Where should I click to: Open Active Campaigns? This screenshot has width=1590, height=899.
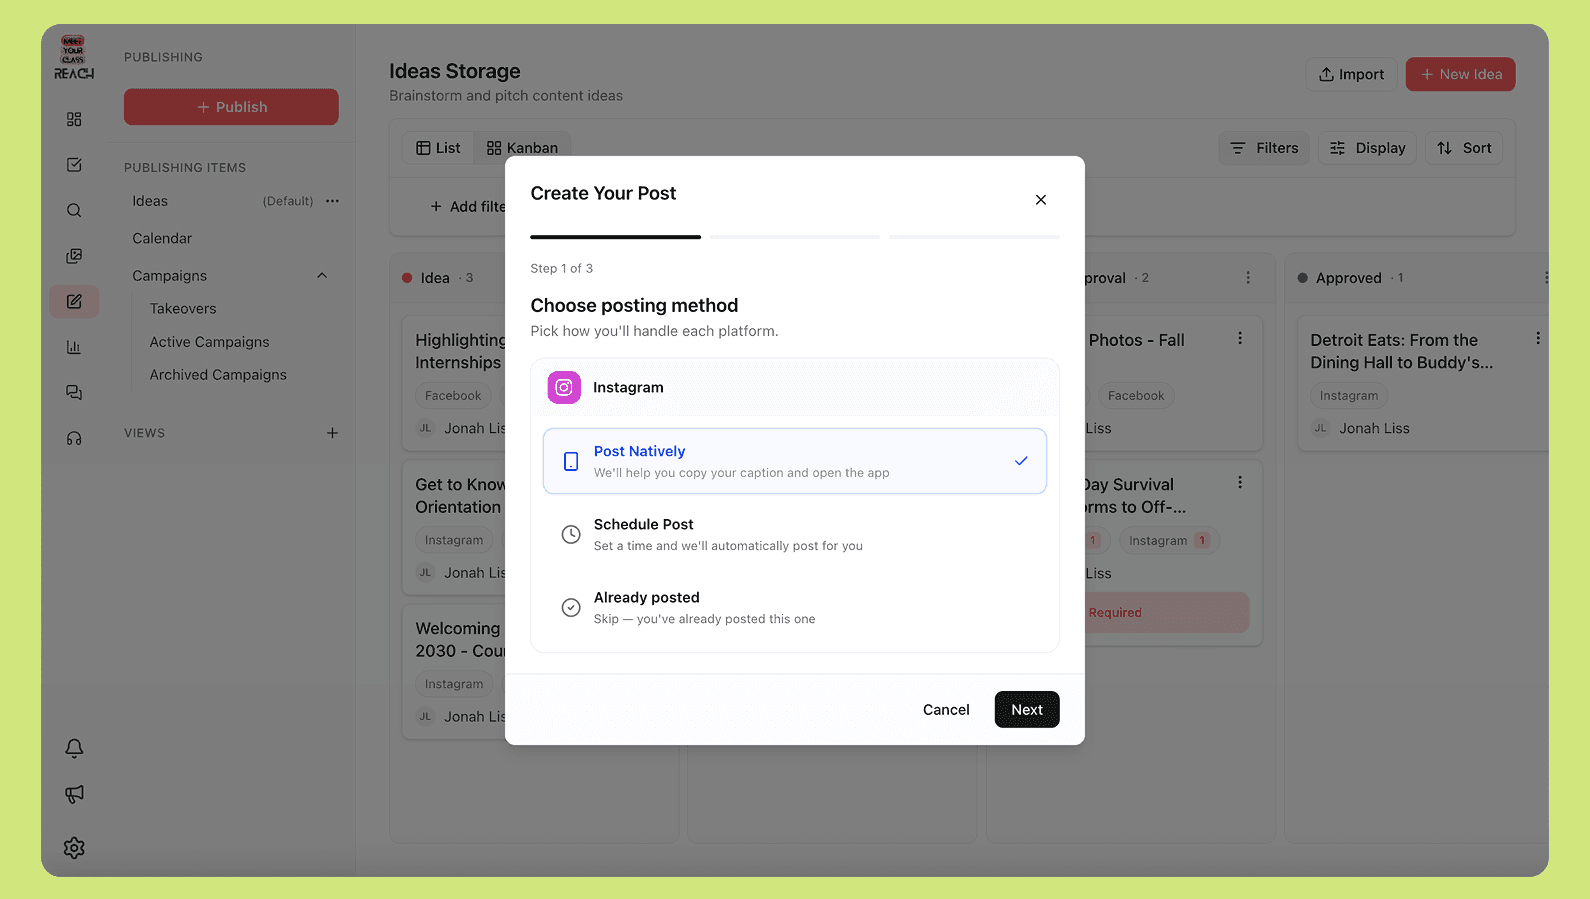[210, 342]
